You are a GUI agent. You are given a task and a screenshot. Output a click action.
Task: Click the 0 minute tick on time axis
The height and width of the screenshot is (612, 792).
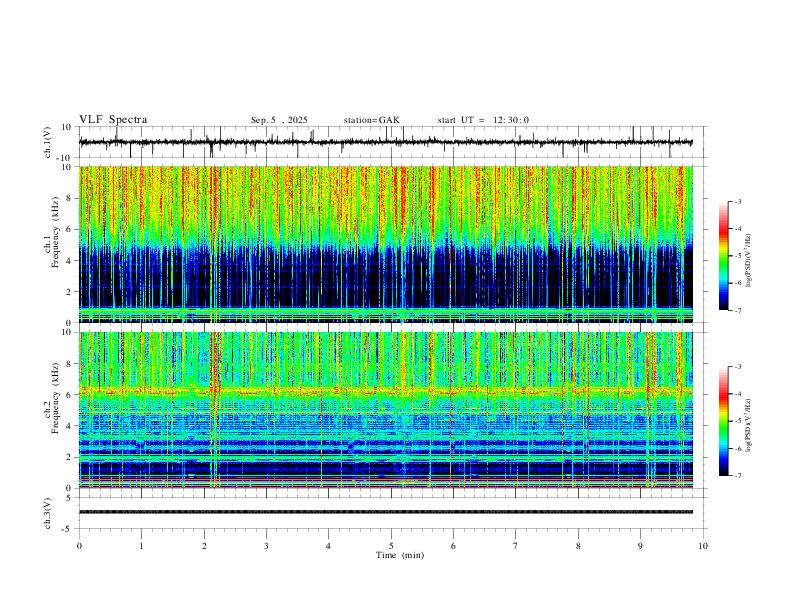[x=79, y=546]
